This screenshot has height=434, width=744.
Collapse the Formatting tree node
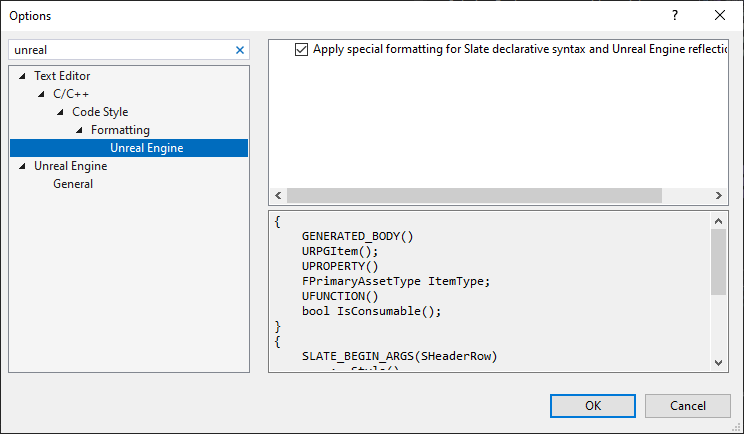[79, 130]
